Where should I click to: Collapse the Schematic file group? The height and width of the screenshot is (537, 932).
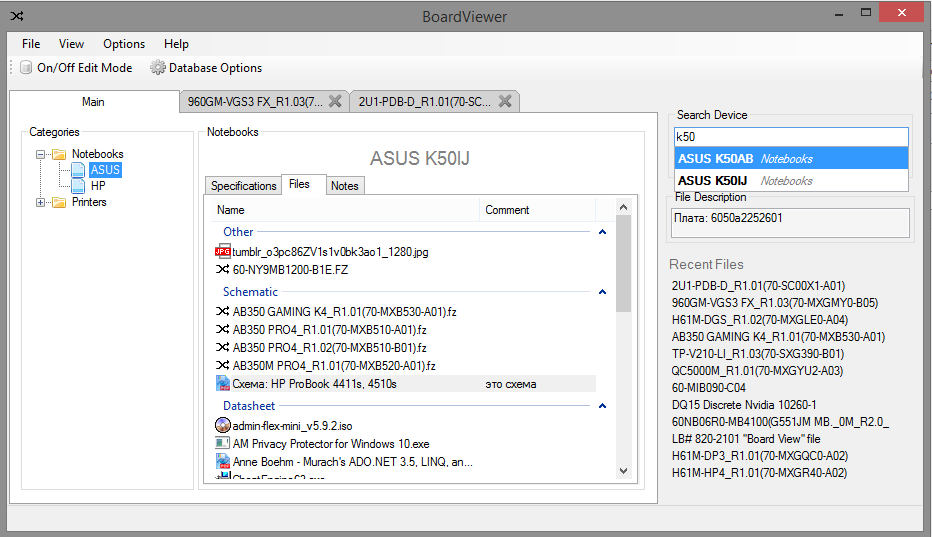tap(602, 292)
